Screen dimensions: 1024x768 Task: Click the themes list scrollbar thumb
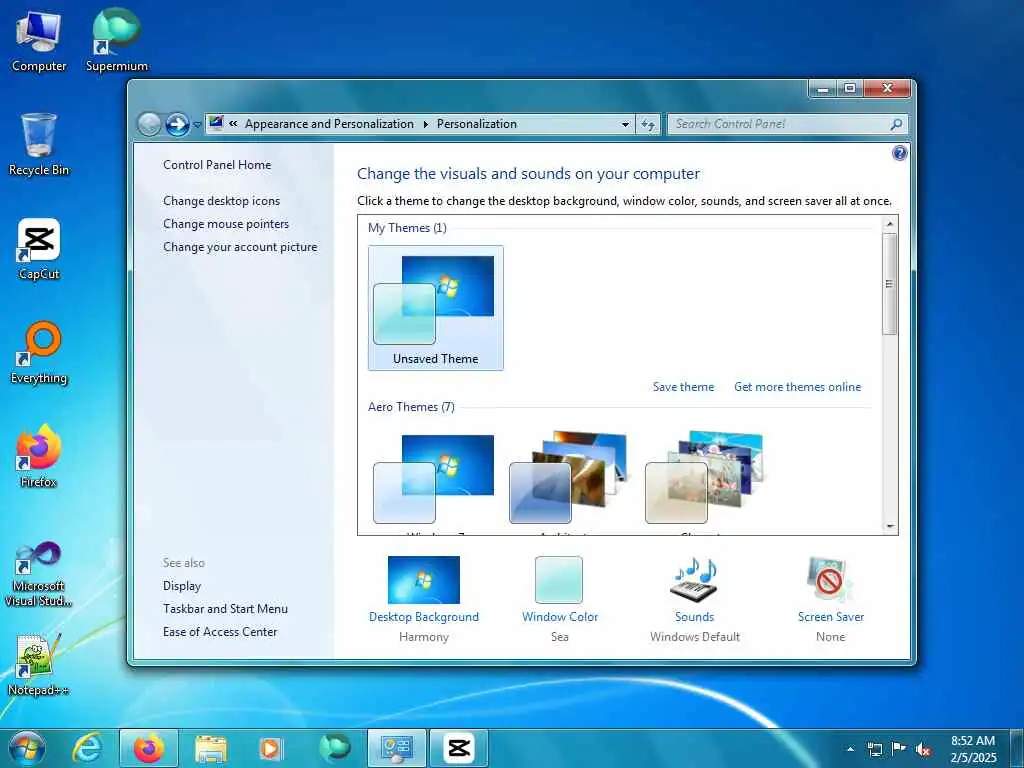[889, 284]
